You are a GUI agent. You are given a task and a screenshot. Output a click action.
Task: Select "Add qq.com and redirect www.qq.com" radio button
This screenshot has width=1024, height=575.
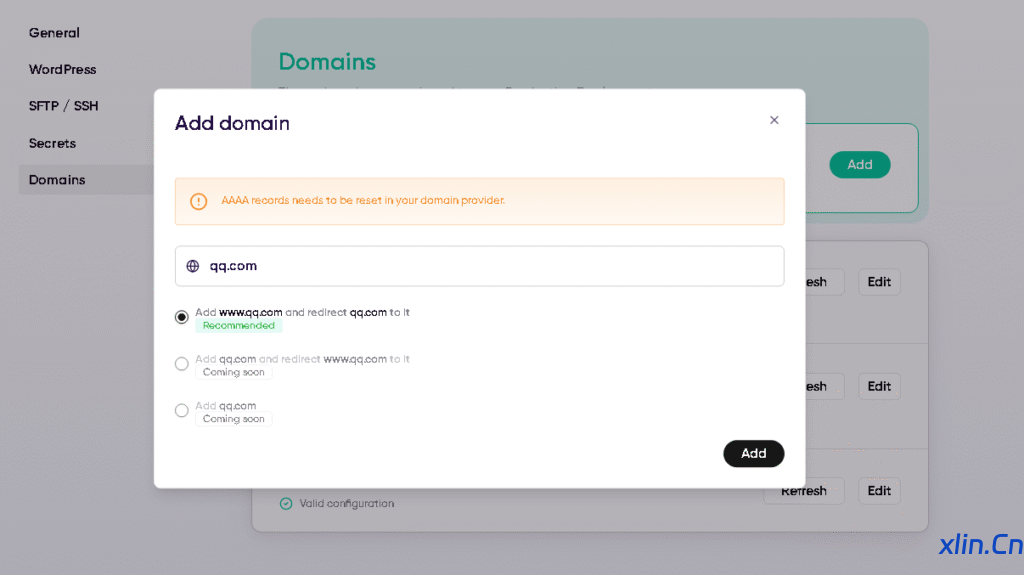pyautogui.click(x=182, y=364)
